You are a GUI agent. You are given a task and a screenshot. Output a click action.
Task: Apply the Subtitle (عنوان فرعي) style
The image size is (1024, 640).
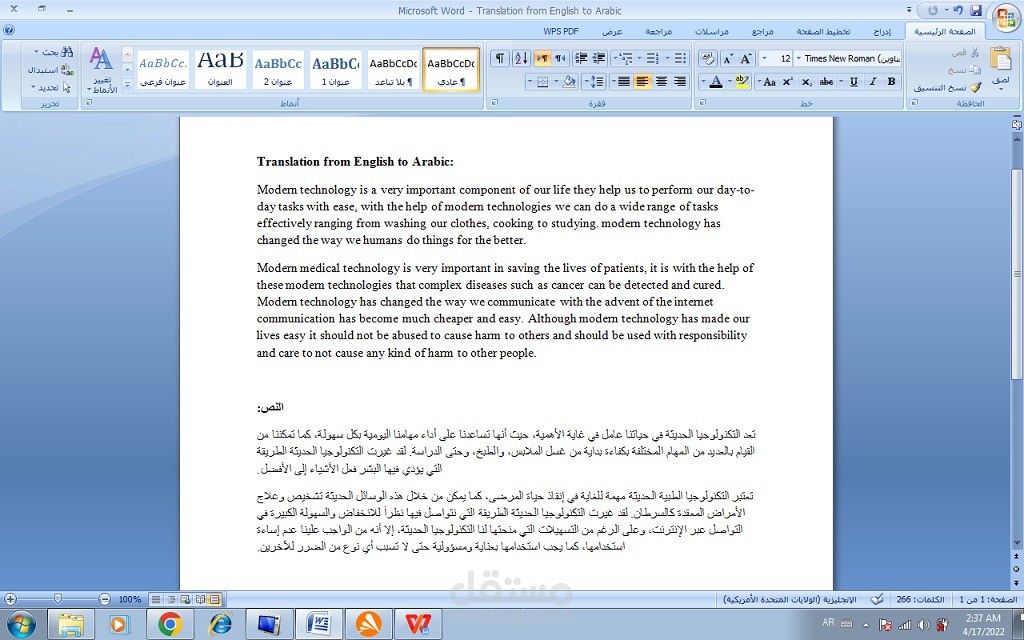163,69
